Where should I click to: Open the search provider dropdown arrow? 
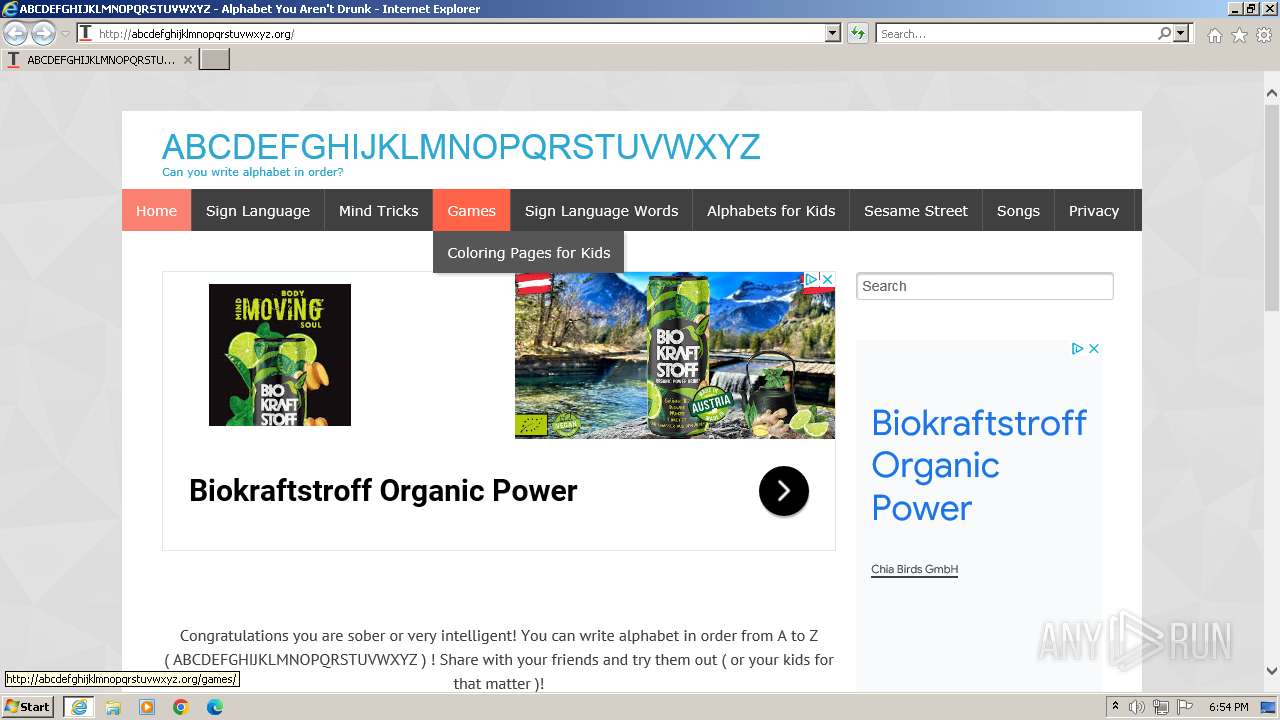pos(1181,33)
